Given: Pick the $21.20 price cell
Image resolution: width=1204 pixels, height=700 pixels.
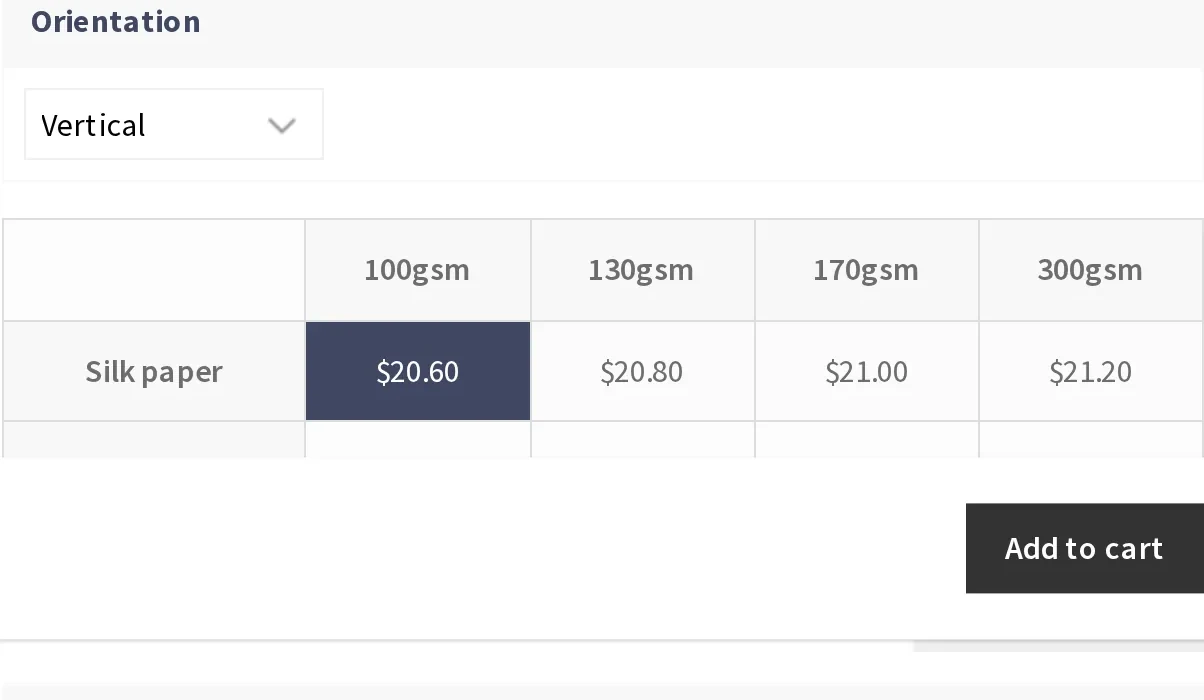Looking at the screenshot, I should coord(1090,371).
